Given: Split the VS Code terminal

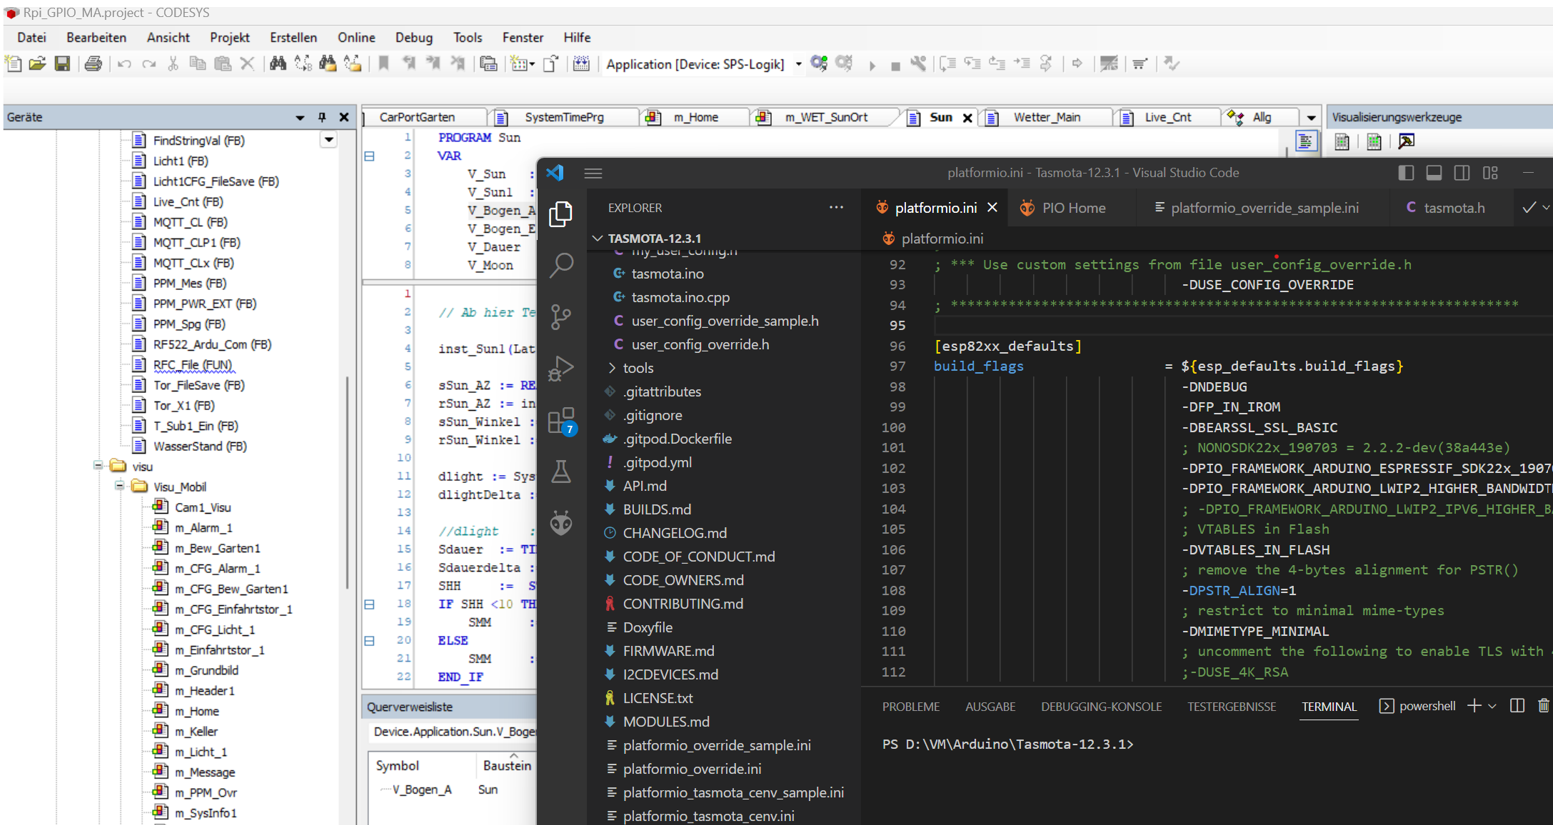Looking at the screenshot, I should (x=1517, y=706).
